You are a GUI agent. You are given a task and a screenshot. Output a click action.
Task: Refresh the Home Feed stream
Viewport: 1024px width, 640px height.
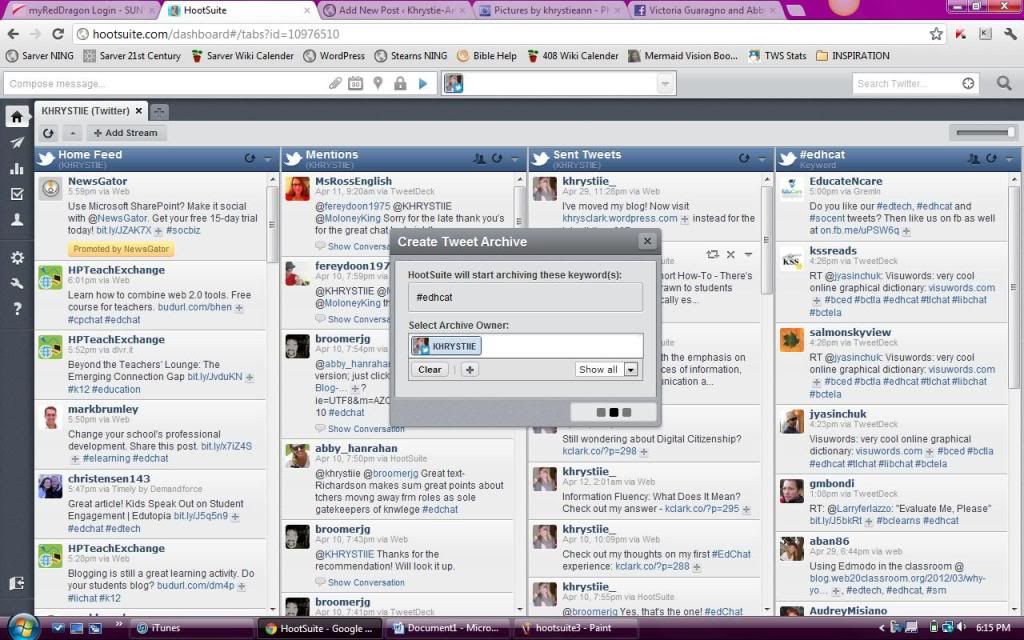[249, 158]
